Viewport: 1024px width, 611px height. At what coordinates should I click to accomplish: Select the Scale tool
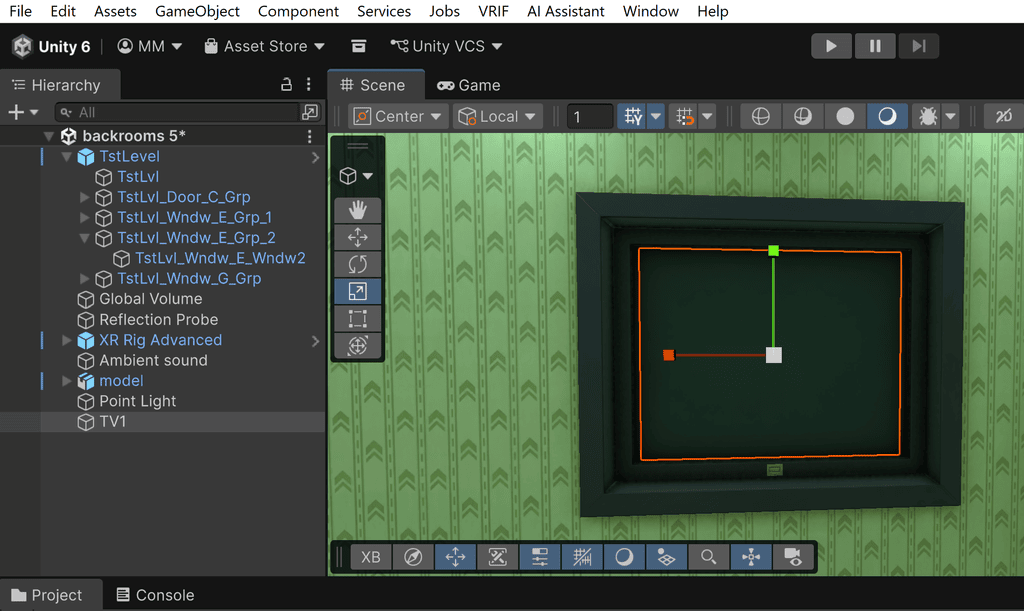click(x=357, y=291)
